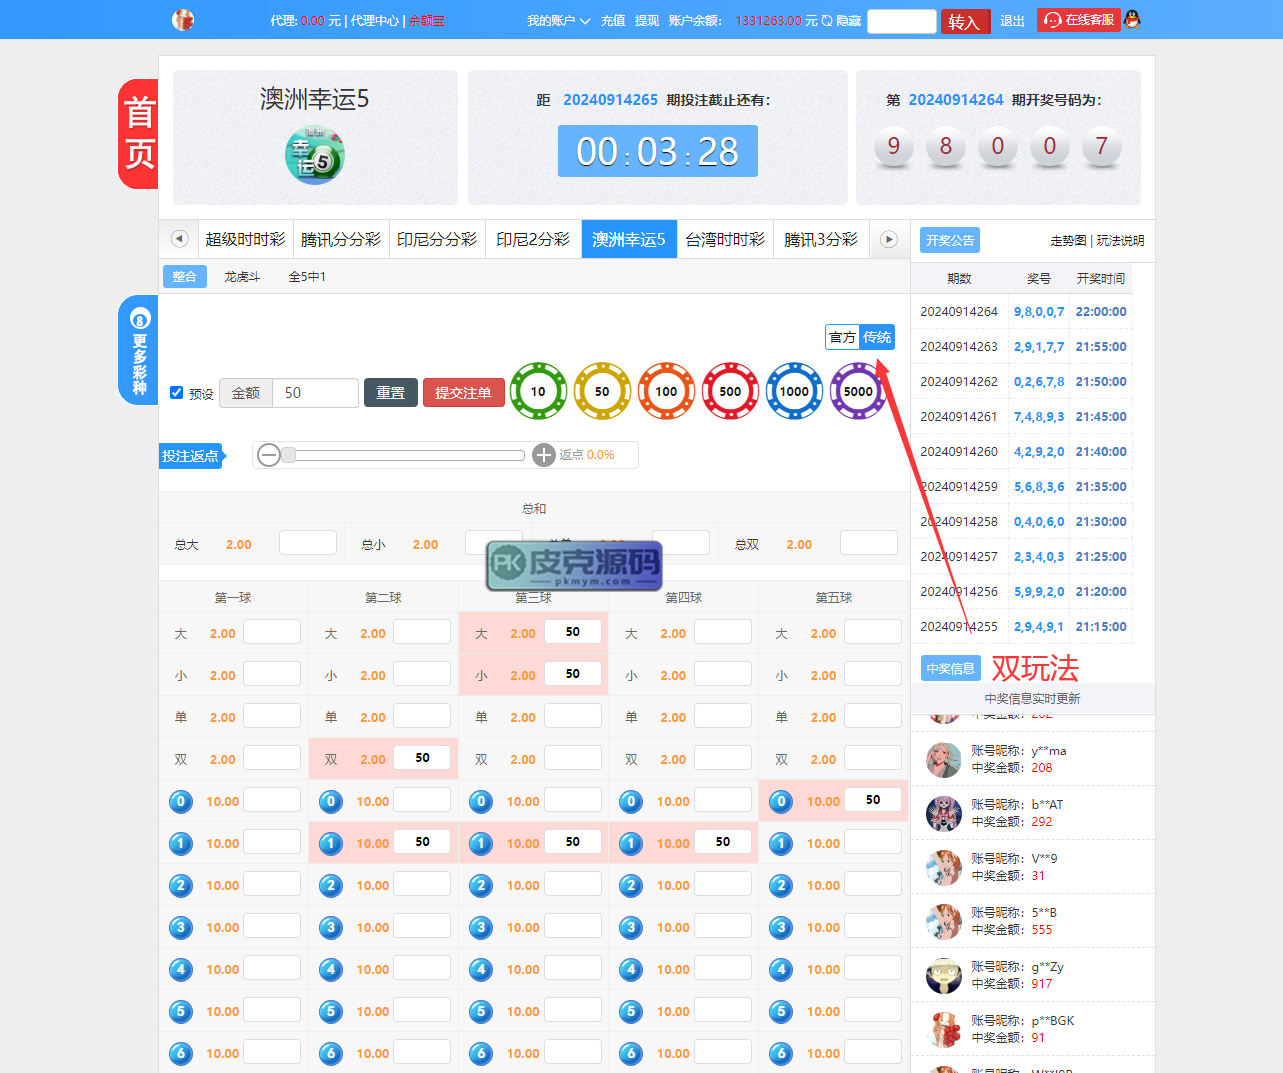Click the 提交注单 submit button

(x=463, y=393)
